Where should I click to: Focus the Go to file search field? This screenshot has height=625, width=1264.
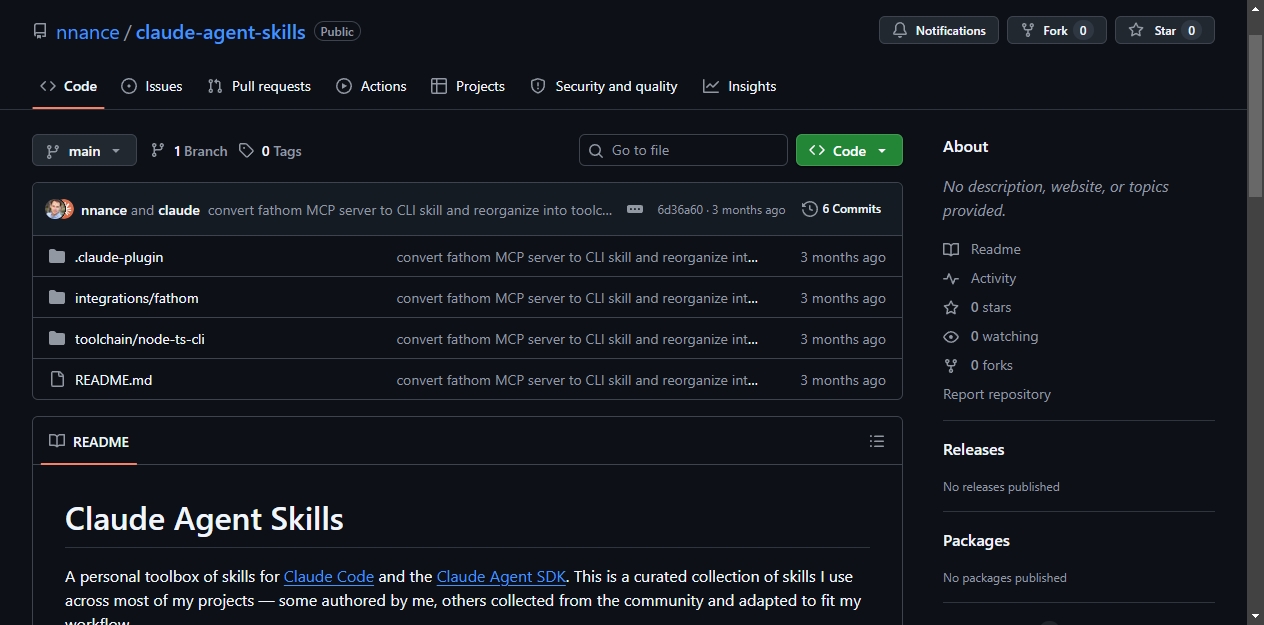click(683, 150)
